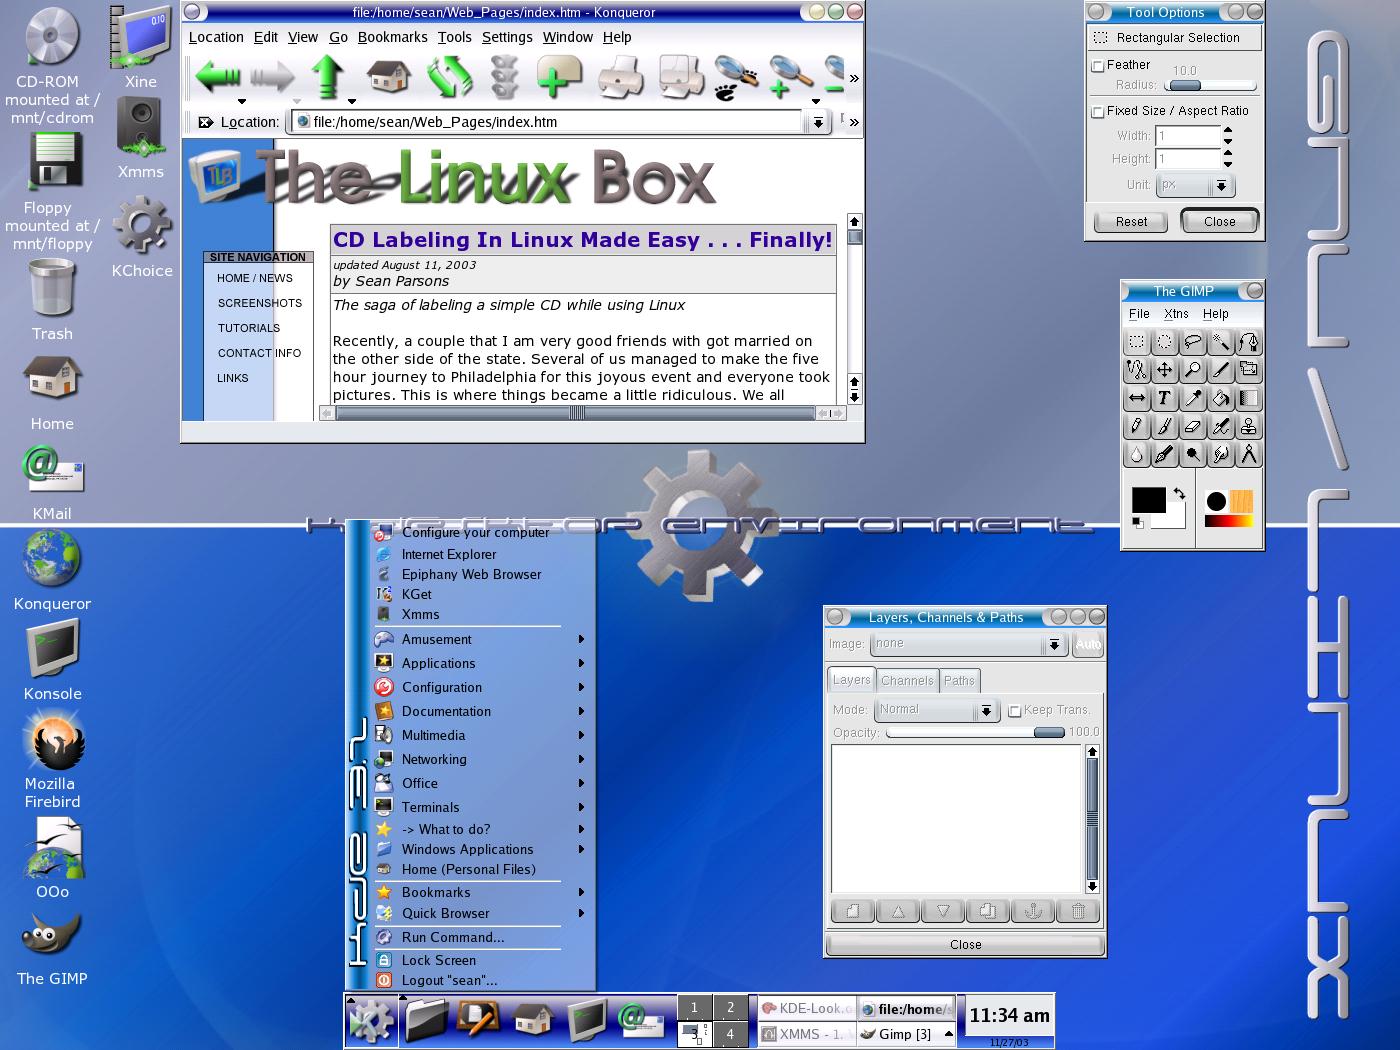1400x1050 pixels.
Task: Toggle the Auto button in Layers dialog
Action: tap(1088, 644)
